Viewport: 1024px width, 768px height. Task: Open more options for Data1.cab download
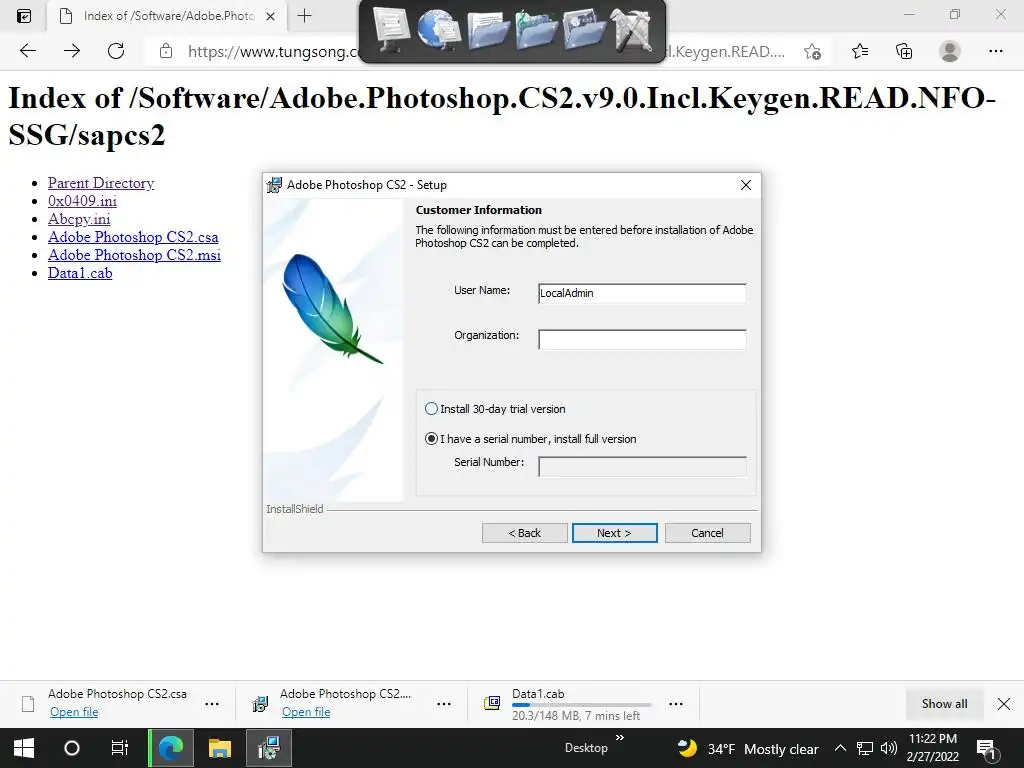[x=676, y=704]
